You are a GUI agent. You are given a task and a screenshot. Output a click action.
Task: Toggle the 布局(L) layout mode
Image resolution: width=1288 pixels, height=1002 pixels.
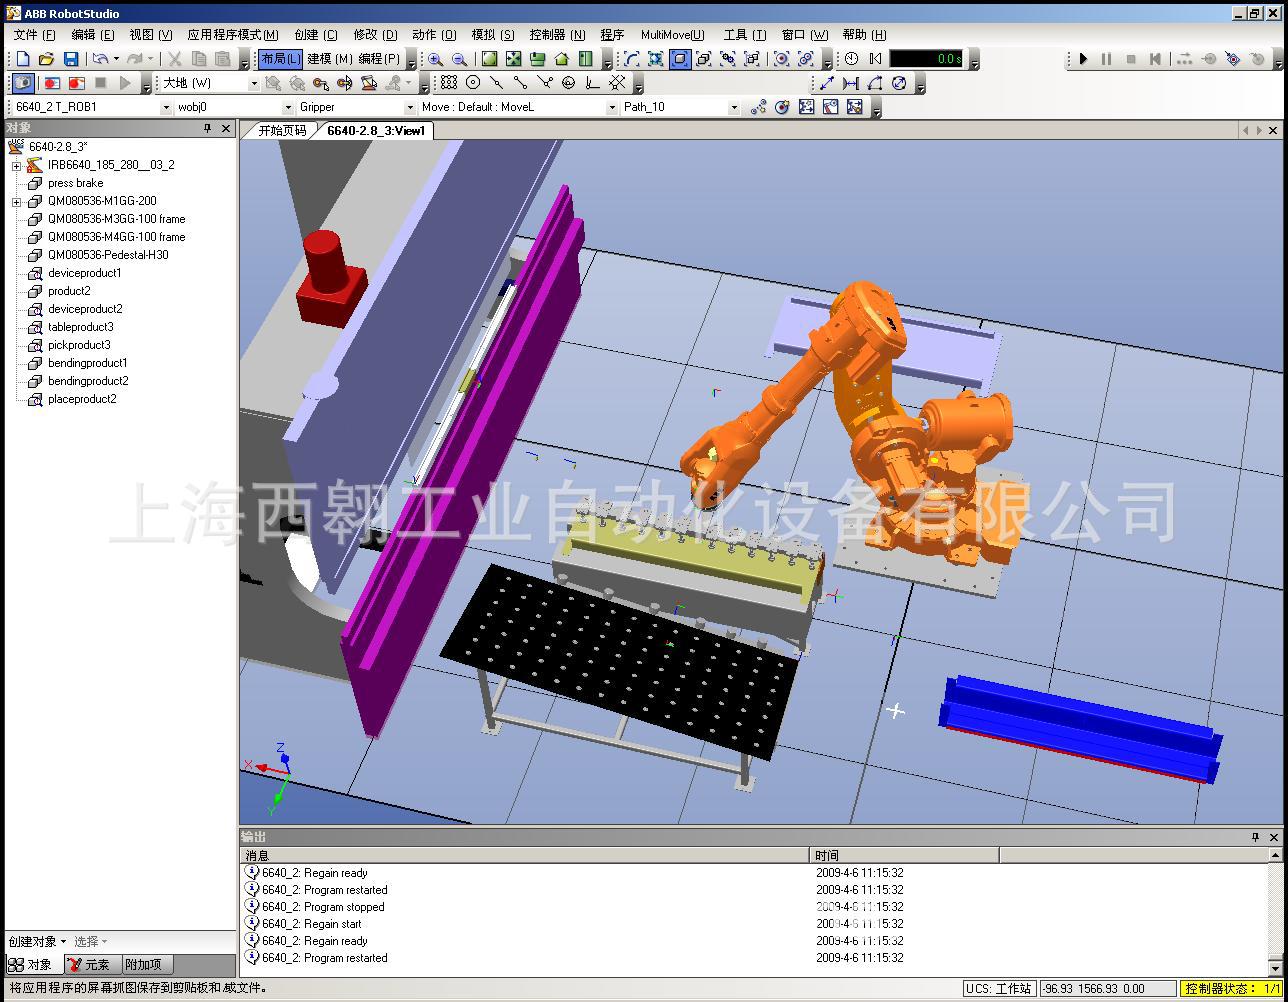coord(280,59)
